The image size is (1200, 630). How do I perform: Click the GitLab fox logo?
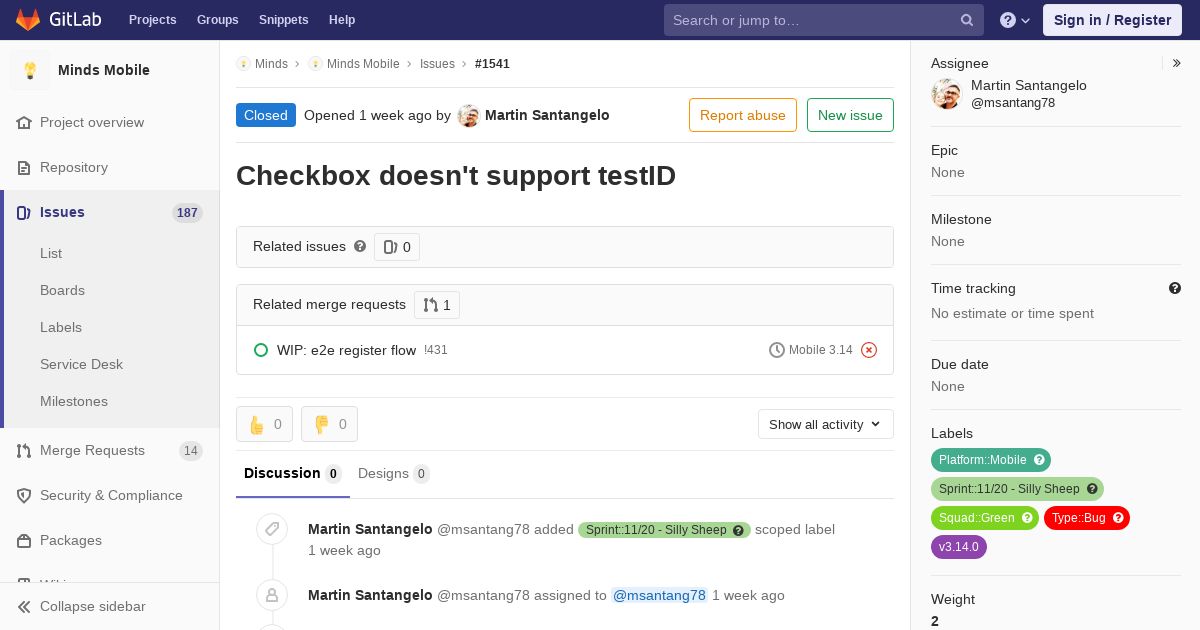coord(28,19)
